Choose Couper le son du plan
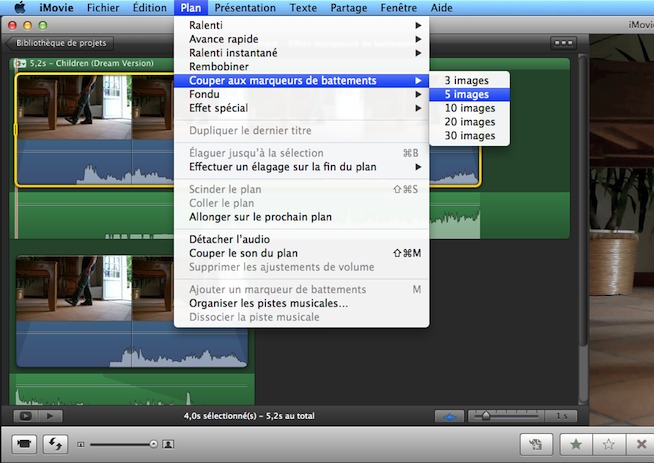654x463 pixels. (302, 253)
